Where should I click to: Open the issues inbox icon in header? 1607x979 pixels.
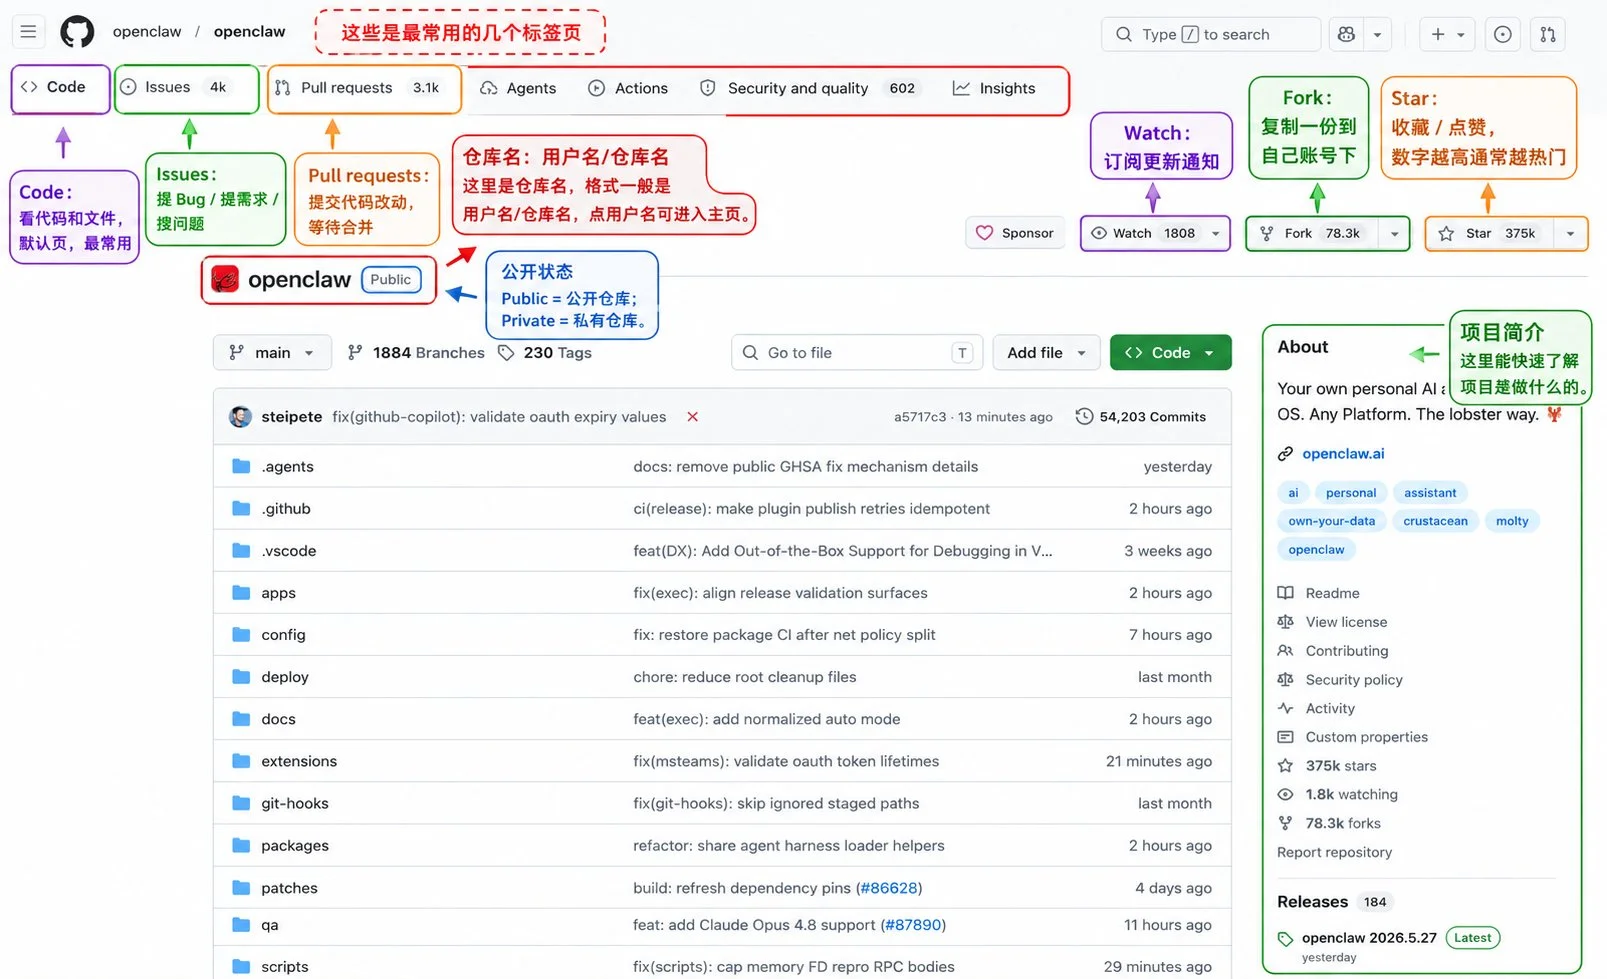pos(1502,34)
